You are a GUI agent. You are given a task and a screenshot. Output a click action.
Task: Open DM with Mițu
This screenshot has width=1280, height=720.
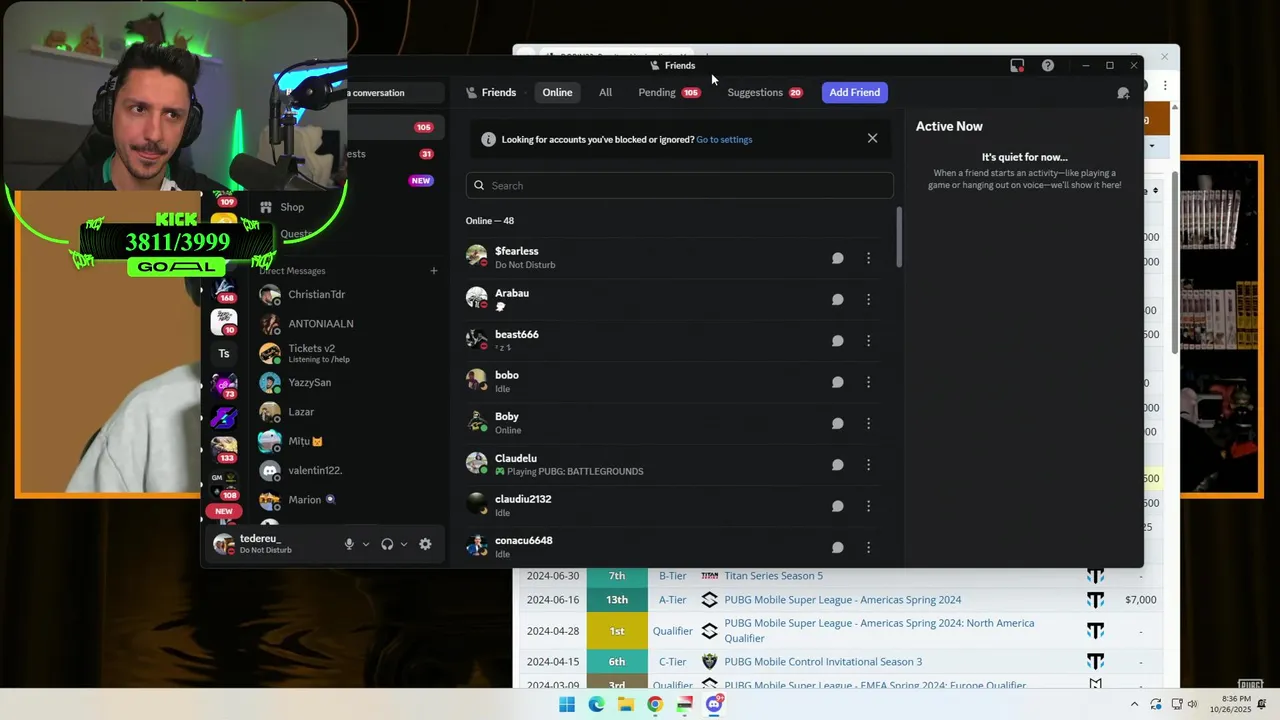[349, 441]
